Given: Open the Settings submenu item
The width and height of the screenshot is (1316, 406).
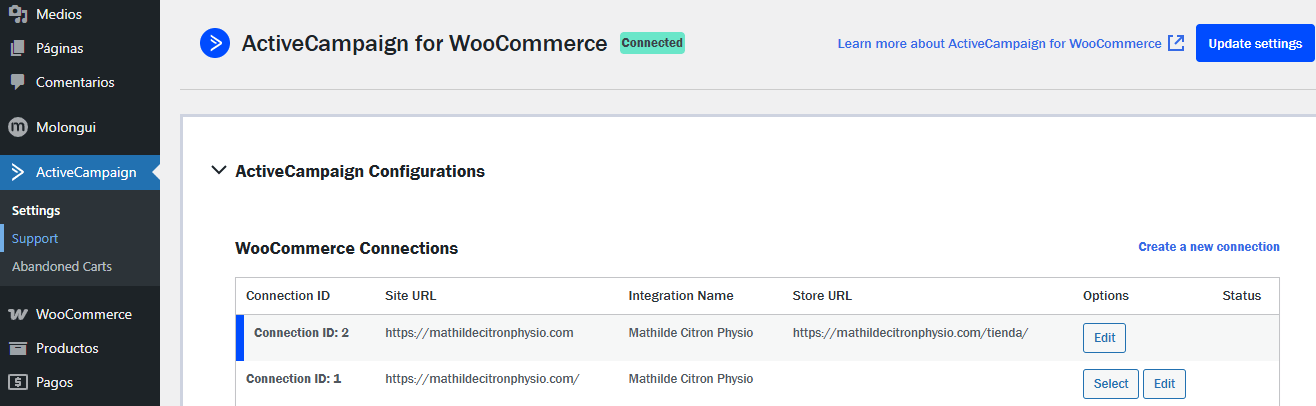Looking at the screenshot, I should tap(36, 210).
